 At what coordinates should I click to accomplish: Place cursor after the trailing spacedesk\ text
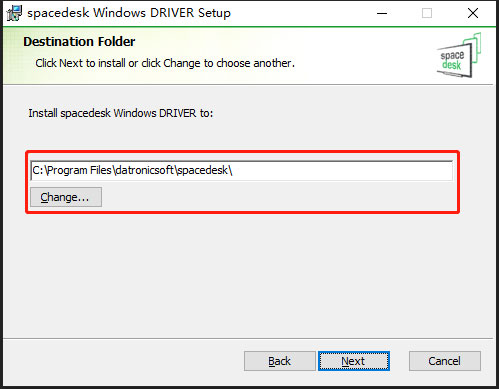[x=233, y=171]
